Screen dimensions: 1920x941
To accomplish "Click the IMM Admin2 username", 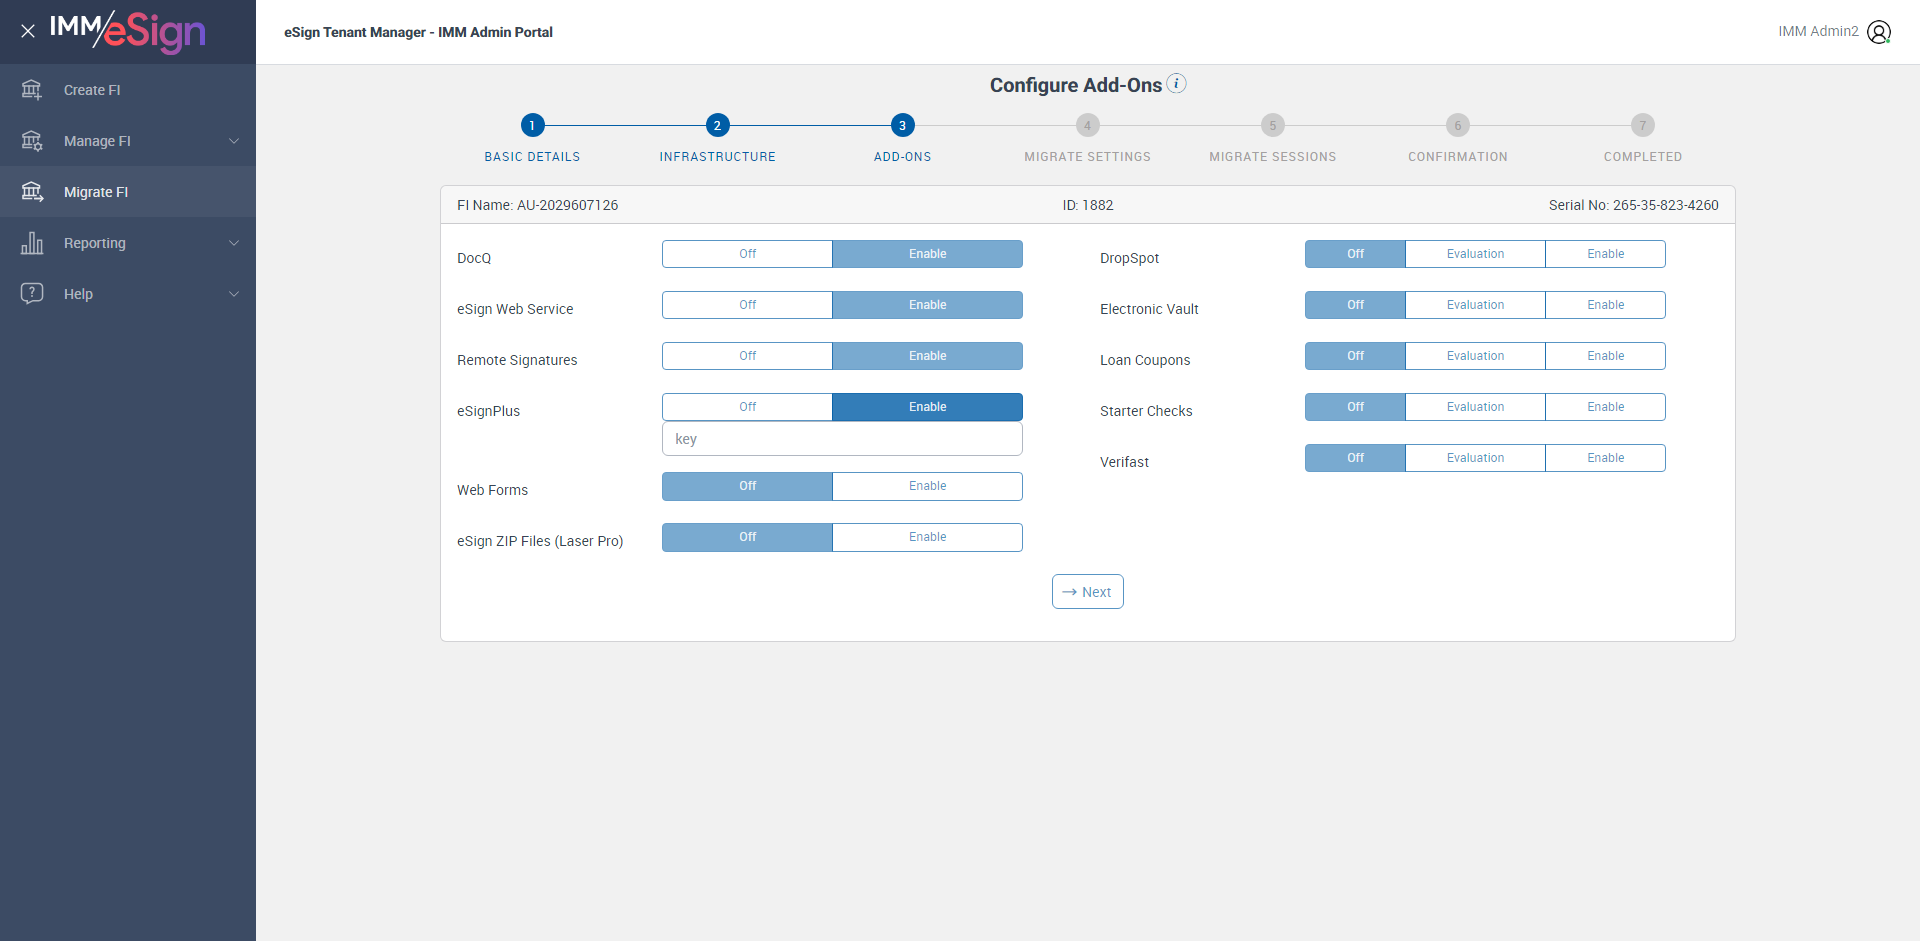I will click(1818, 32).
